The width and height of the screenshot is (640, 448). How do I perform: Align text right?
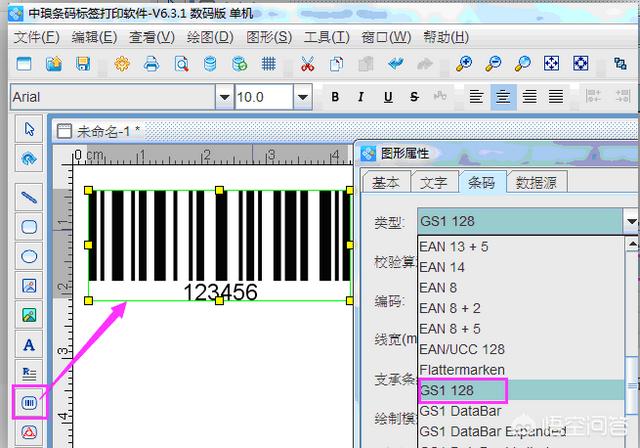coord(530,97)
